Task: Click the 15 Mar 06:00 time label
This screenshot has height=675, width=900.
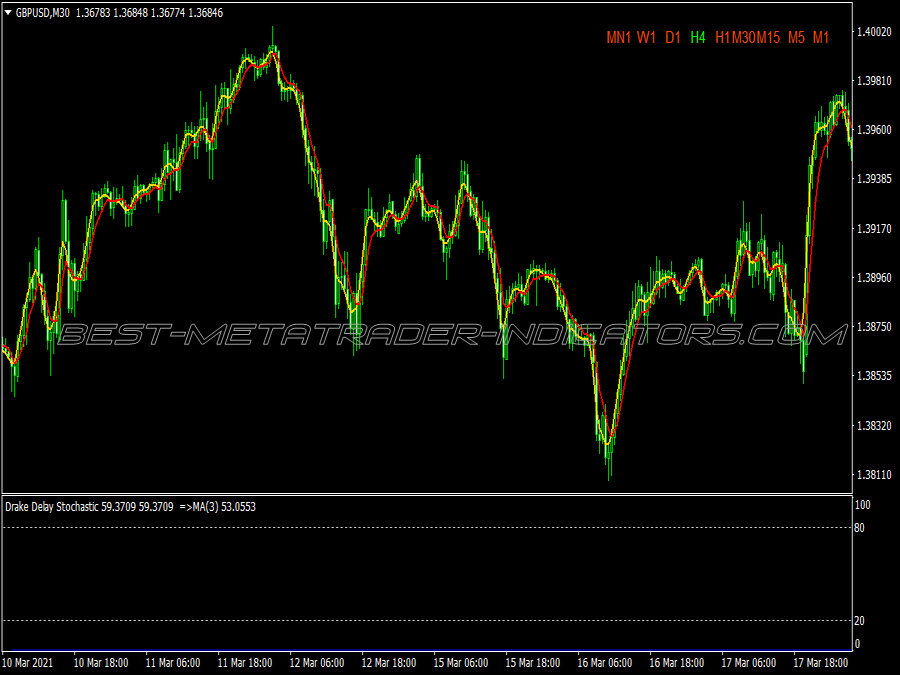Action: point(461,663)
